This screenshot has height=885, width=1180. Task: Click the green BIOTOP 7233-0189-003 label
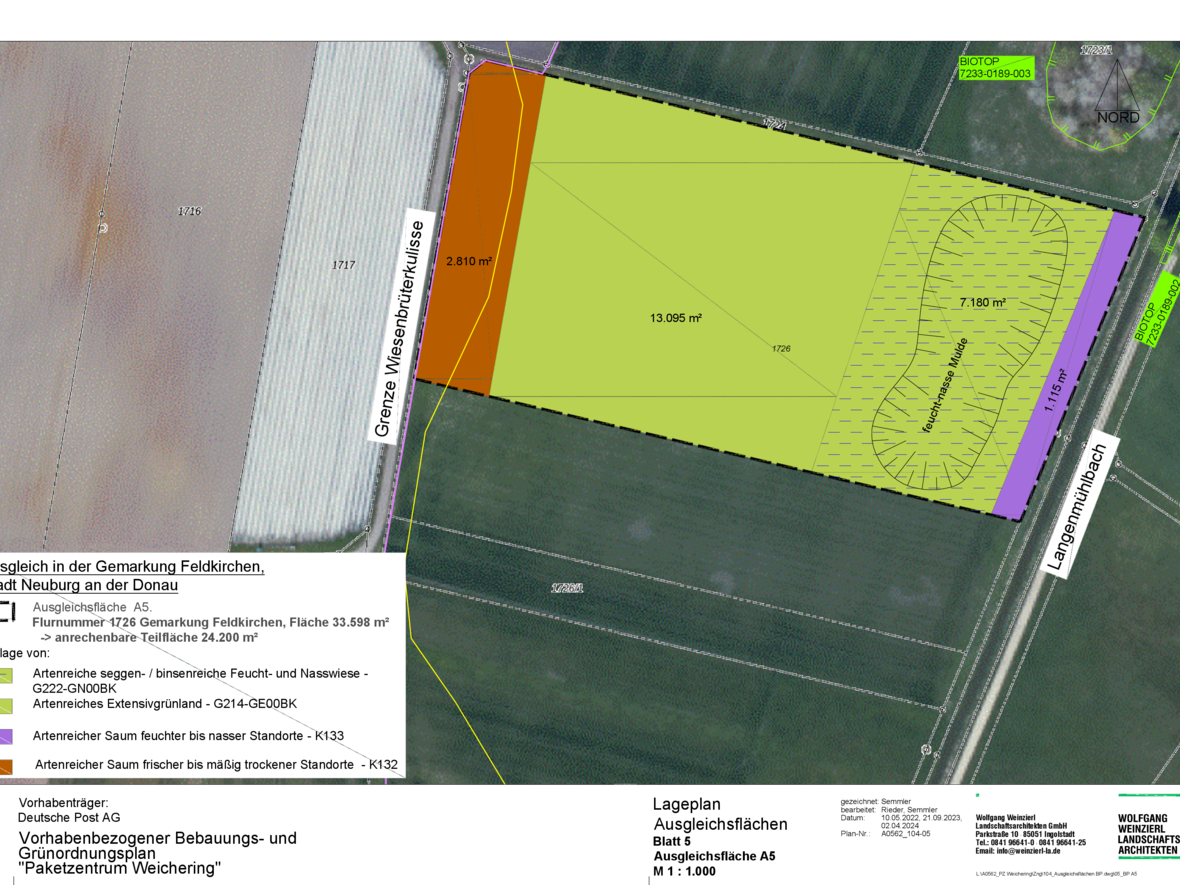[996, 67]
